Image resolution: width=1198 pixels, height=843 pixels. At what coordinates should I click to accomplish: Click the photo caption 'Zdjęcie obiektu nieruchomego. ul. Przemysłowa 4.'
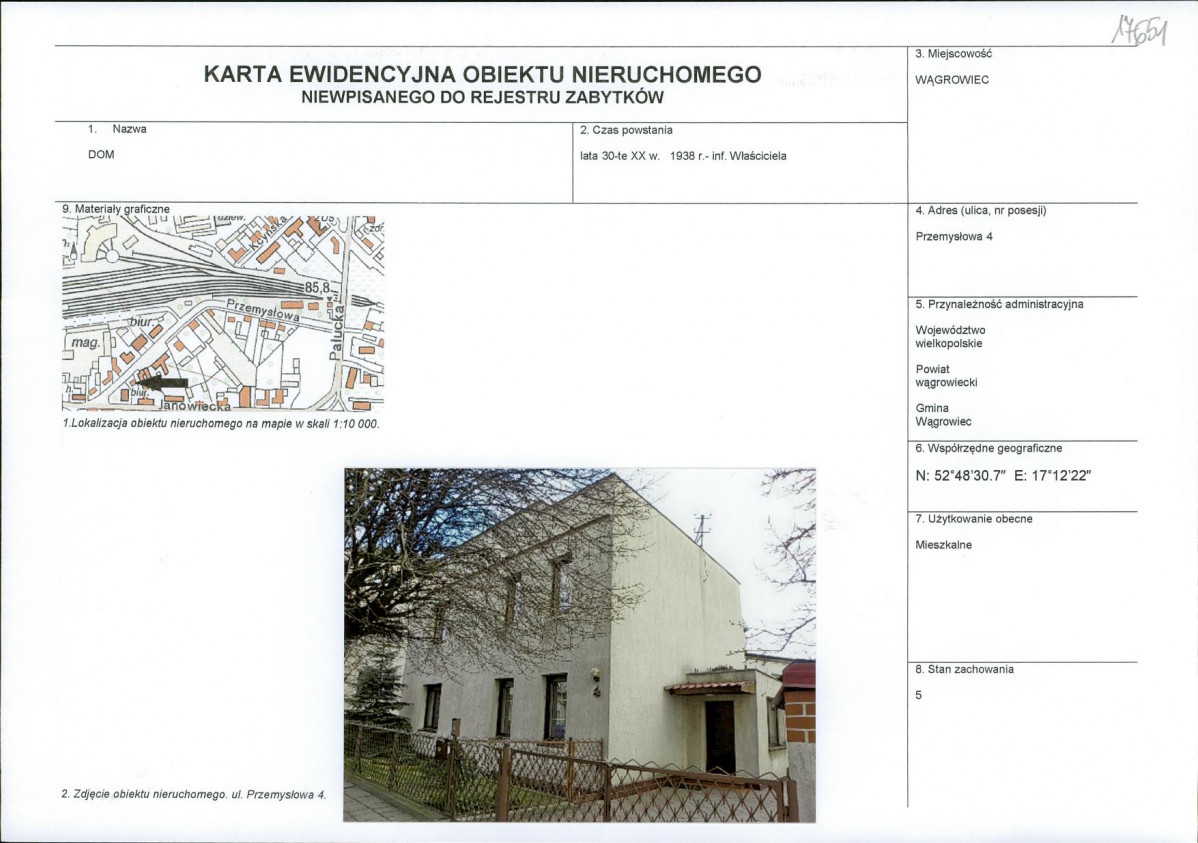(x=199, y=795)
